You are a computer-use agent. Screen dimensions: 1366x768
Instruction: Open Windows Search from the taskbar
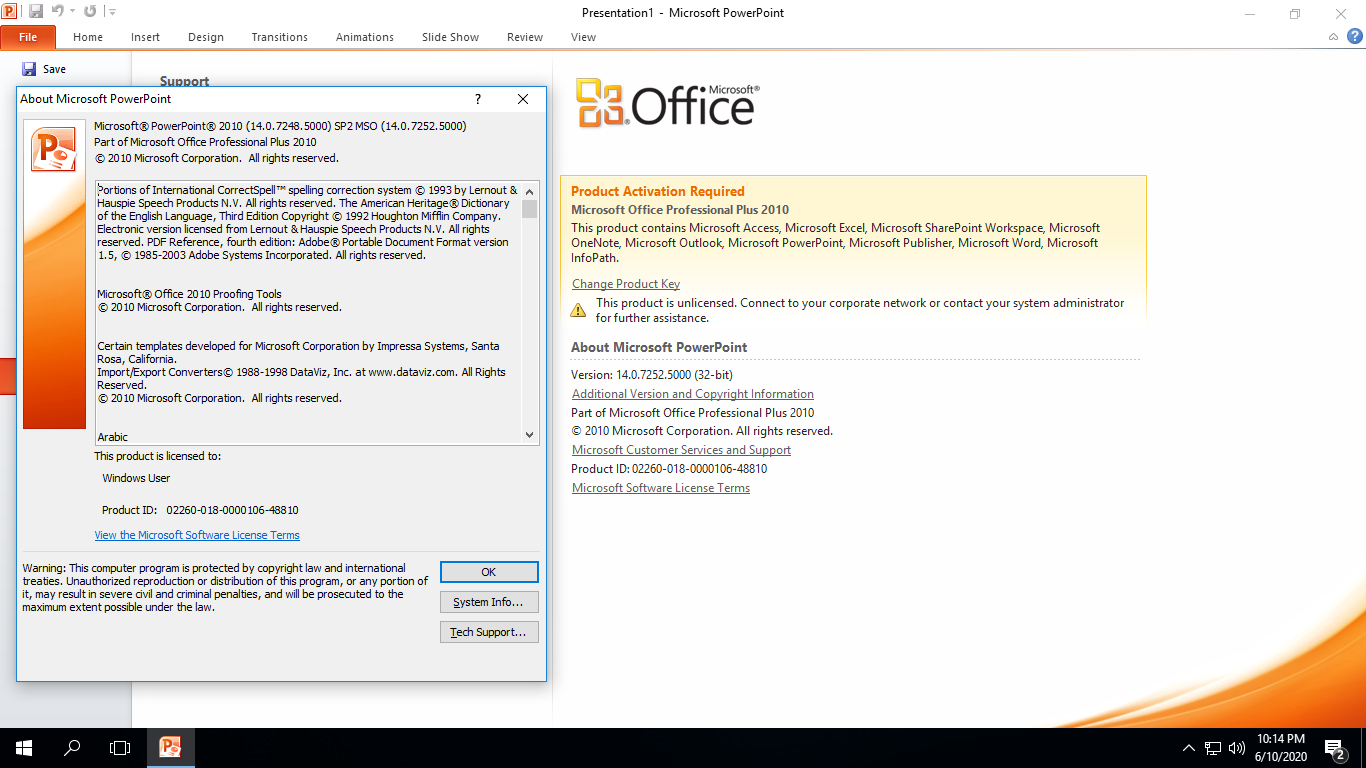tap(72, 747)
